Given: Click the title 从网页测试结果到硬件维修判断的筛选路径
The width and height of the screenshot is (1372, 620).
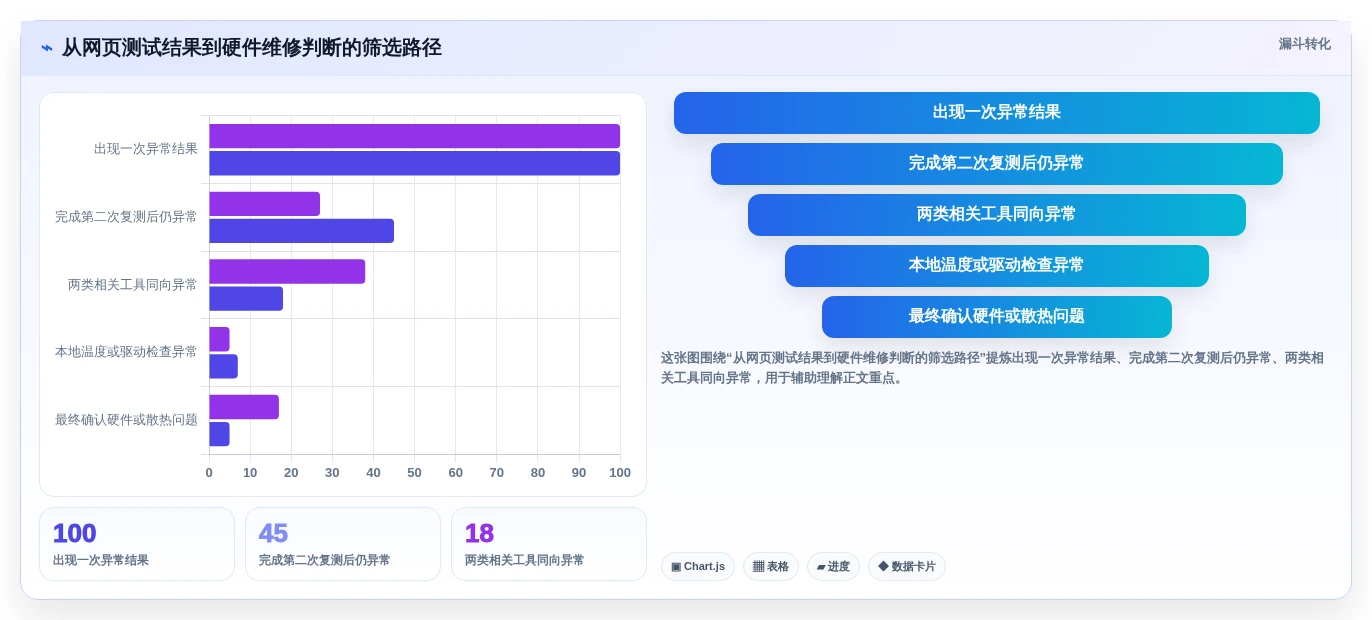Looking at the screenshot, I should (252, 48).
